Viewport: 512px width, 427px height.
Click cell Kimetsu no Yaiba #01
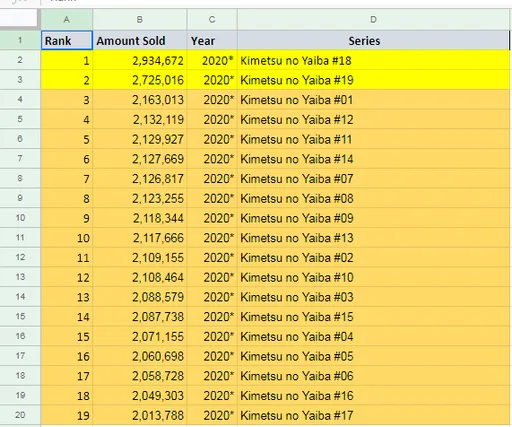coord(373,100)
